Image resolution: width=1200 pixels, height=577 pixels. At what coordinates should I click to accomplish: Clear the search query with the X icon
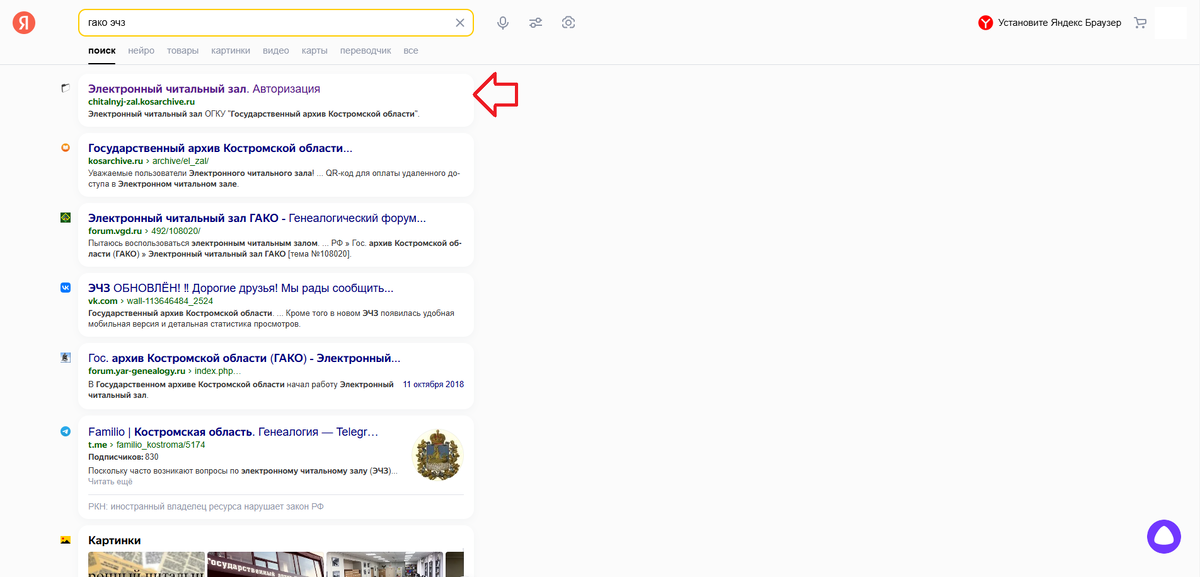(x=460, y=23)
